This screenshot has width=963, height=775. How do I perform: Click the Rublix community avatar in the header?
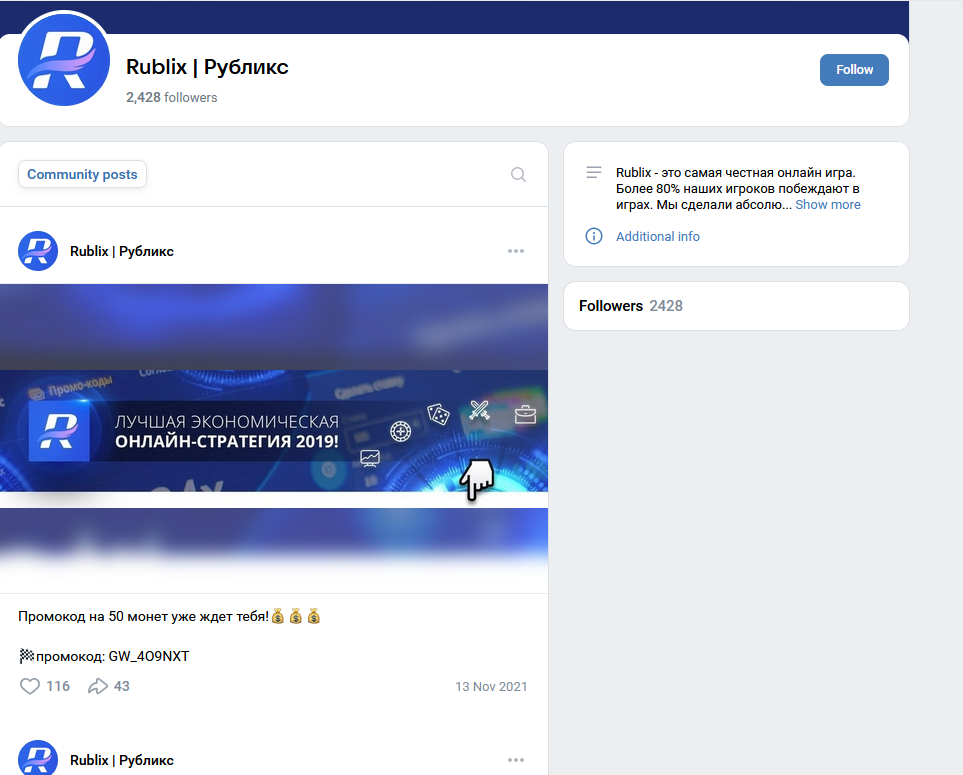[64, 60]
